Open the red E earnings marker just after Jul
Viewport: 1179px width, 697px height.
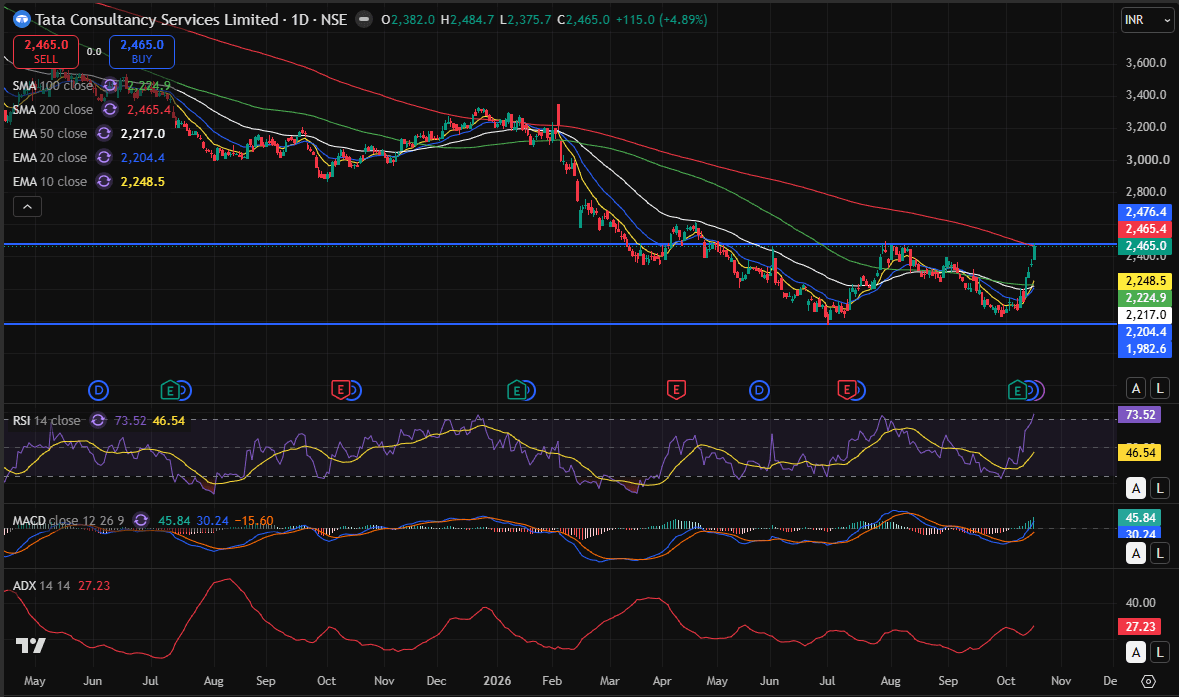pos(847,390)
